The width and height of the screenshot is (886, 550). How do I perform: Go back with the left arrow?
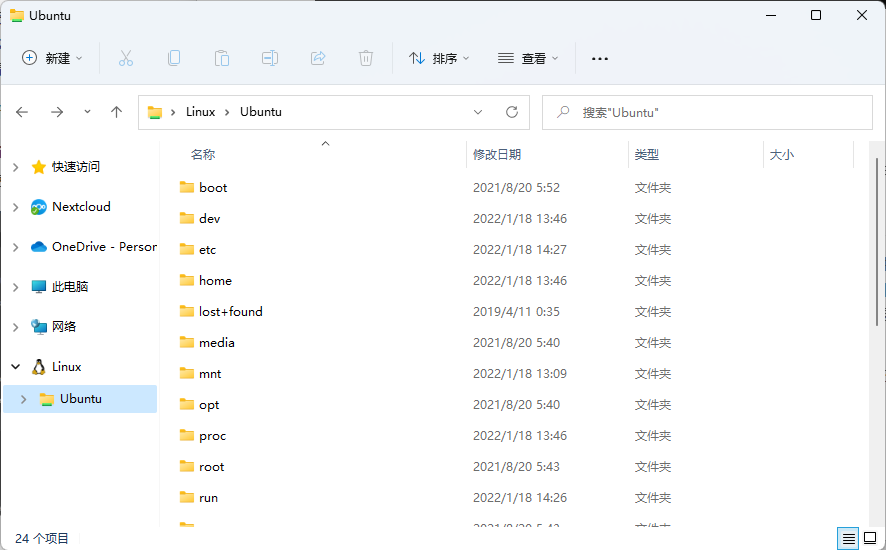tap(22, 112)
